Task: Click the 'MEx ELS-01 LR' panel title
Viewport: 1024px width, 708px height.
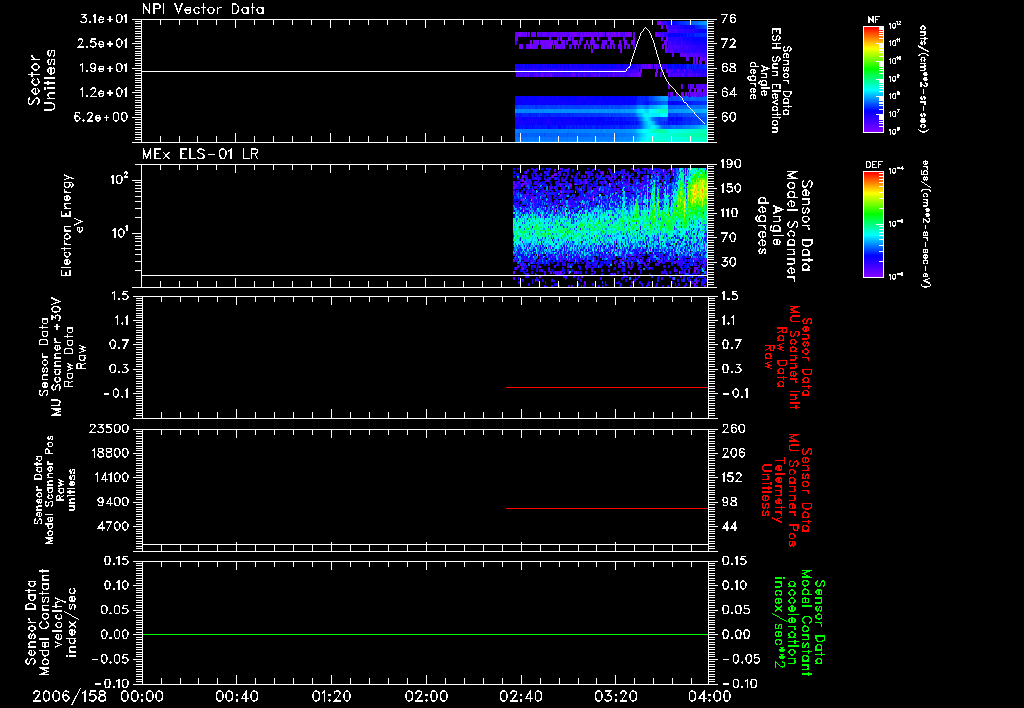Action: 200,154
